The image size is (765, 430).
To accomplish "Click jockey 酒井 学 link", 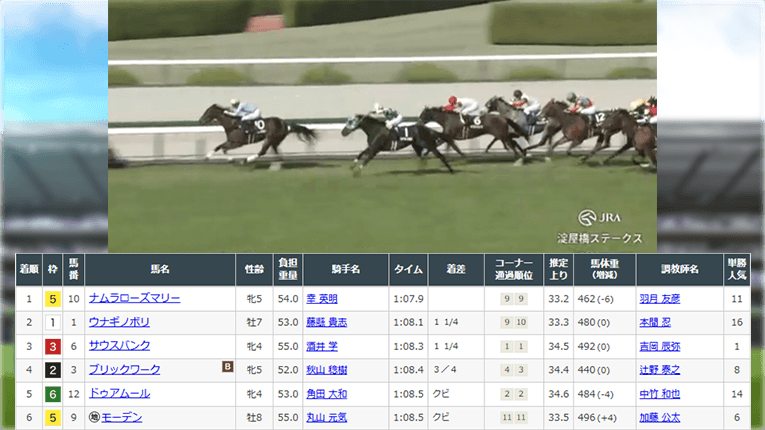I will (322, 346).
